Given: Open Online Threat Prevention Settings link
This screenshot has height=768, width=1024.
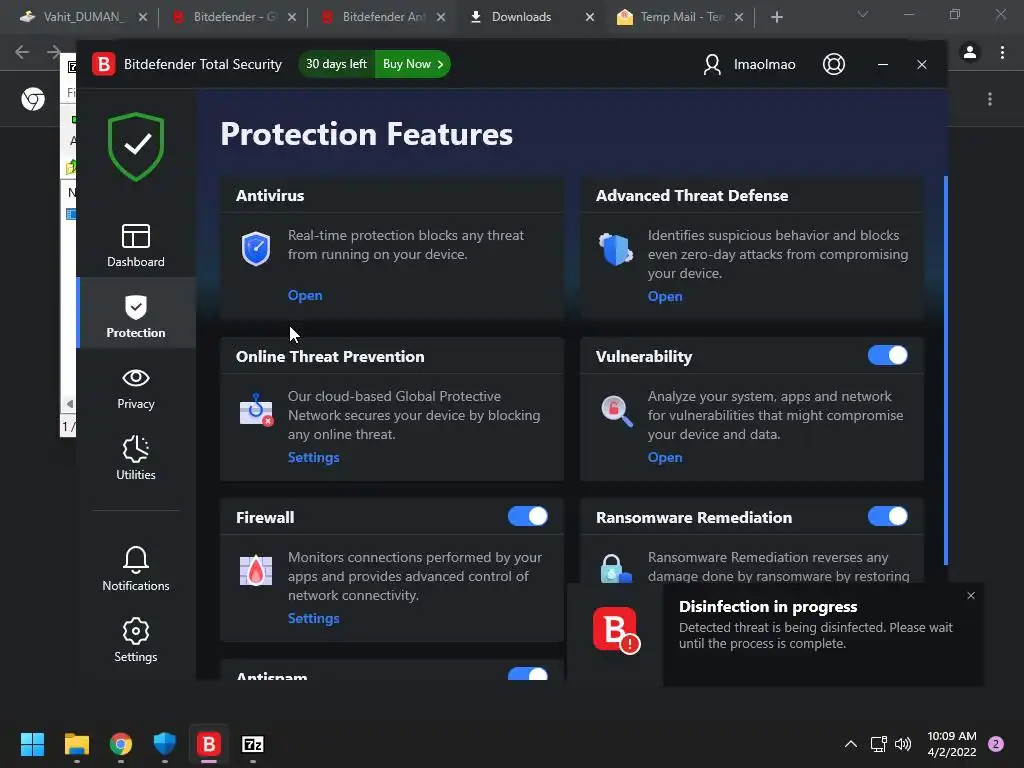Looking at the screenshot, I should 313,457.
